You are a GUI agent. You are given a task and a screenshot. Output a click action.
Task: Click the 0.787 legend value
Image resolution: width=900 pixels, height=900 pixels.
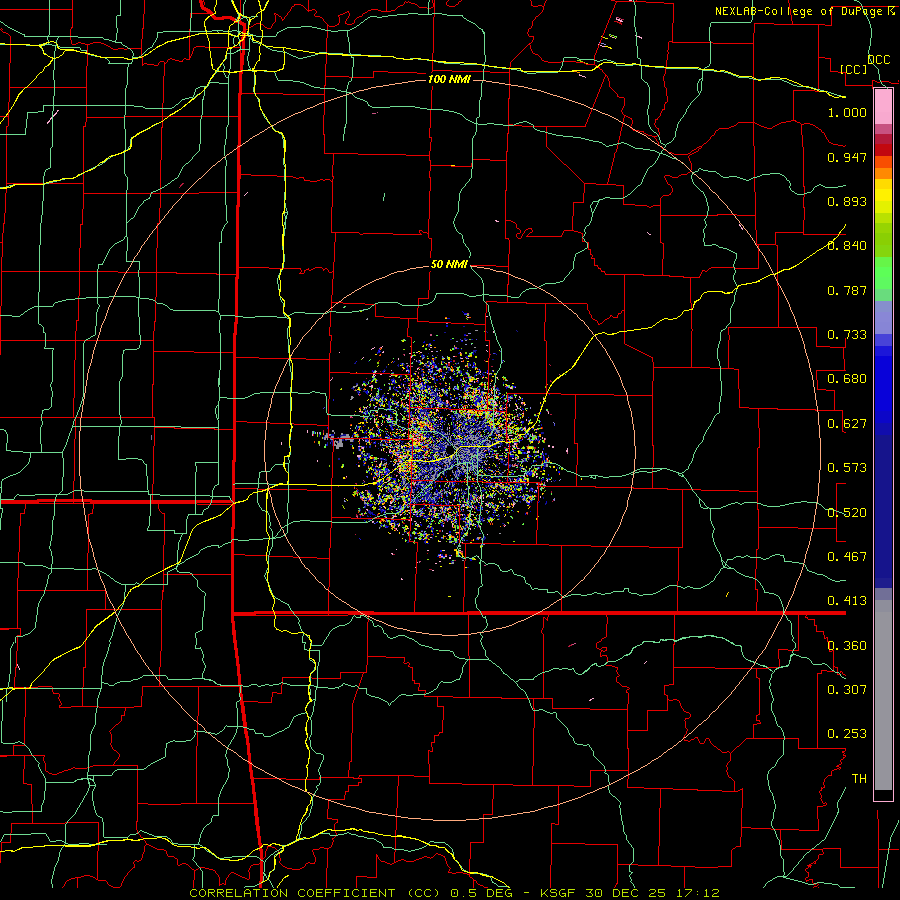tap(847, 290)
